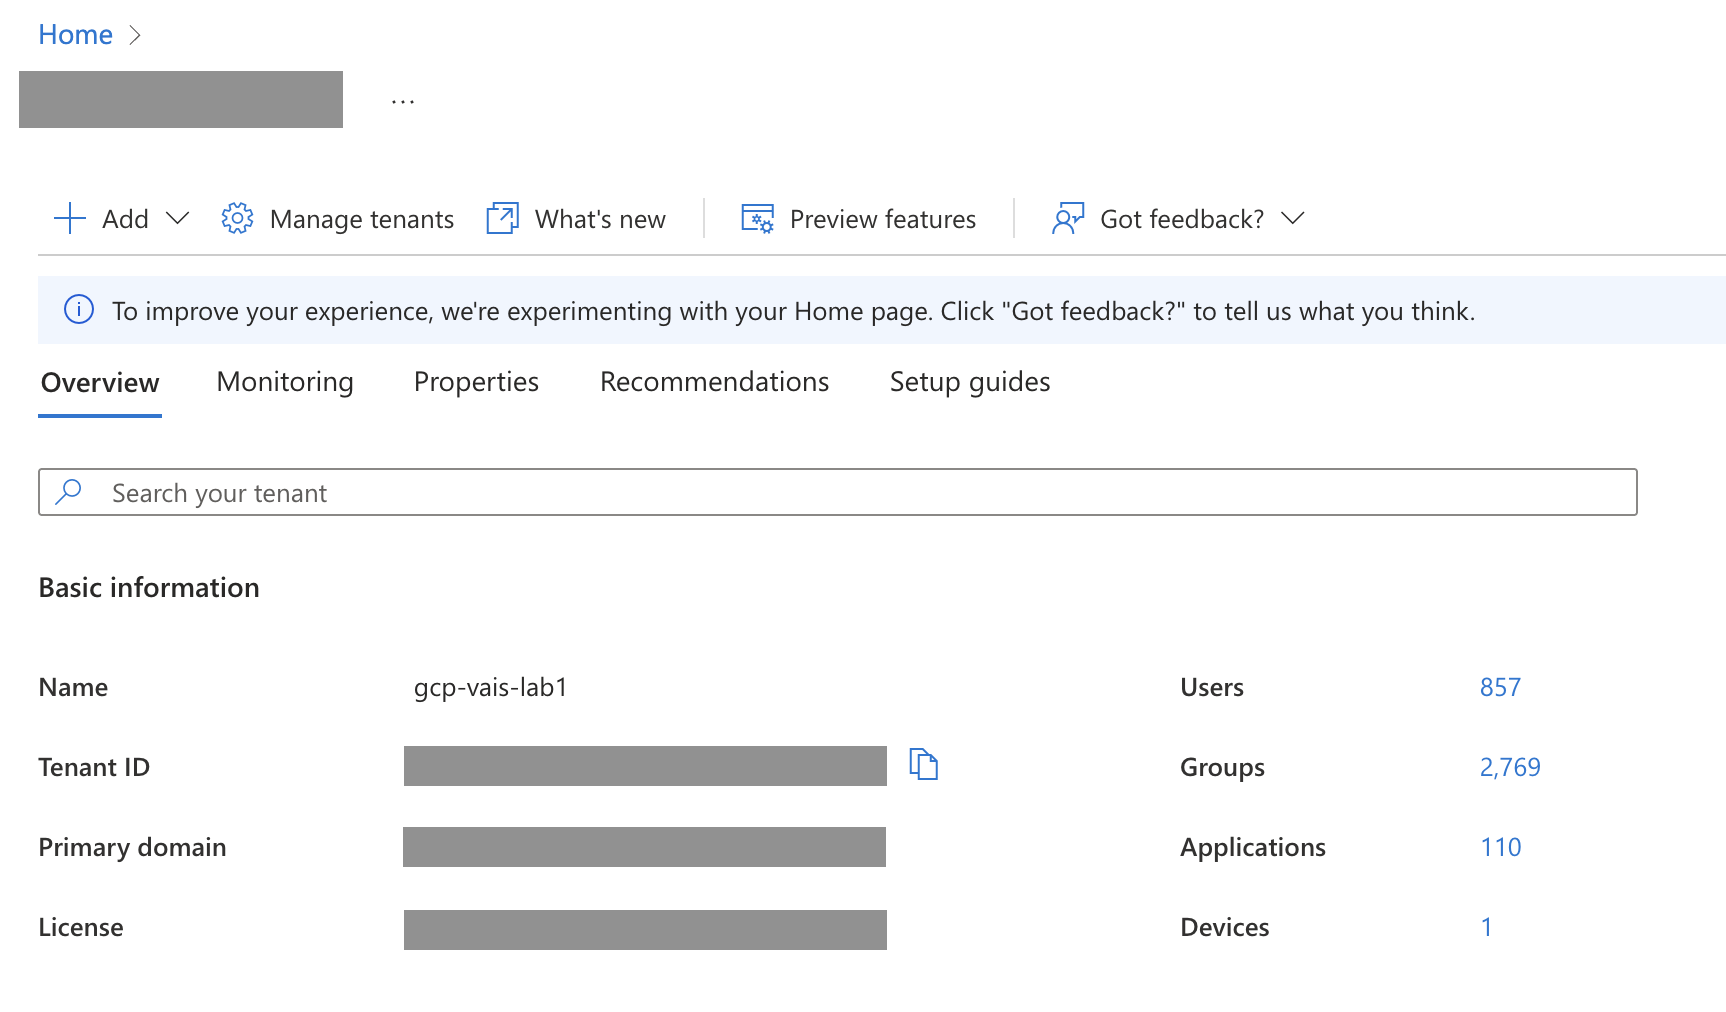Click the info icon in the banner

click(79, 310)
